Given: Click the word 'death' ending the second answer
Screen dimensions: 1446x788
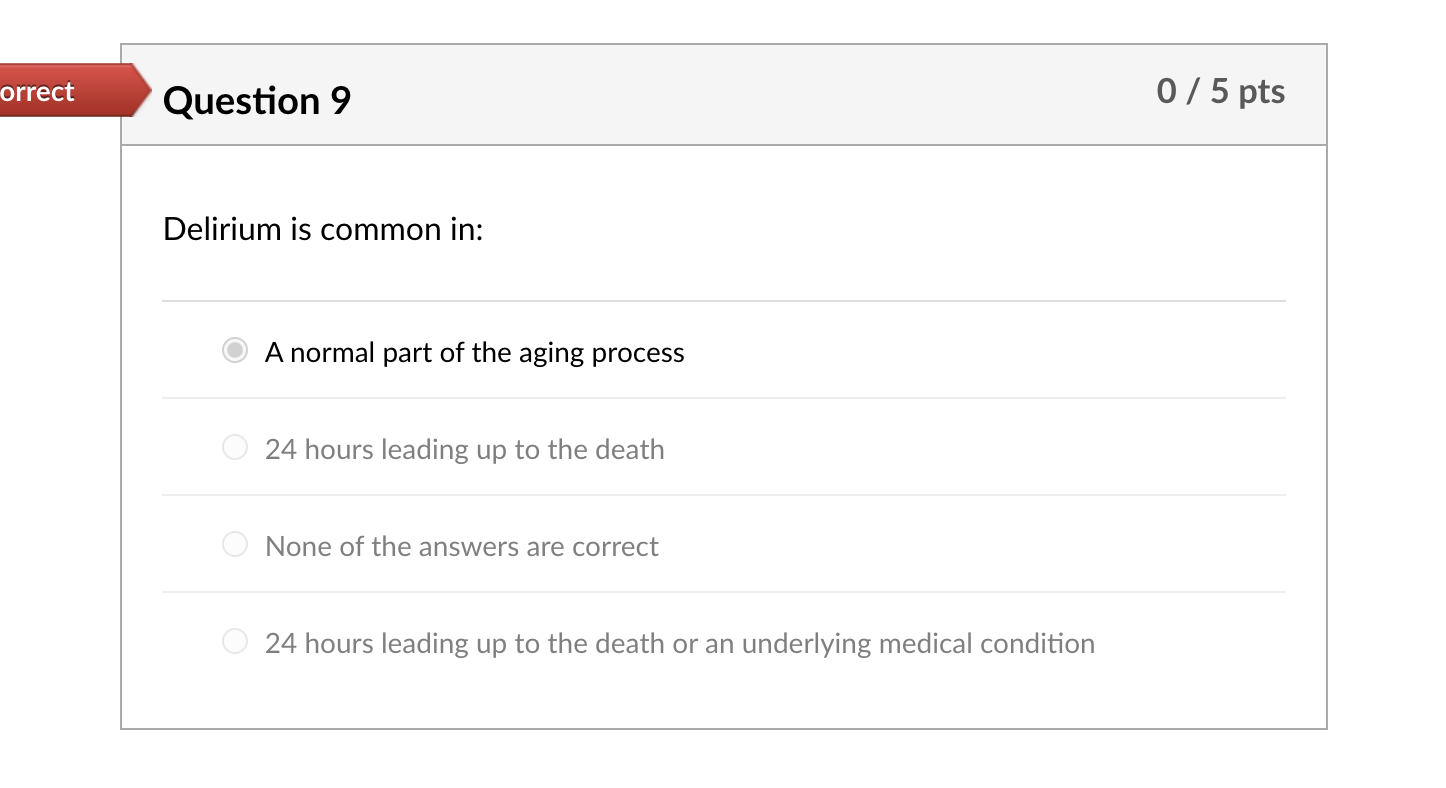Looking at the screenshot, I should pyautogui.click(x=630, y=449).
